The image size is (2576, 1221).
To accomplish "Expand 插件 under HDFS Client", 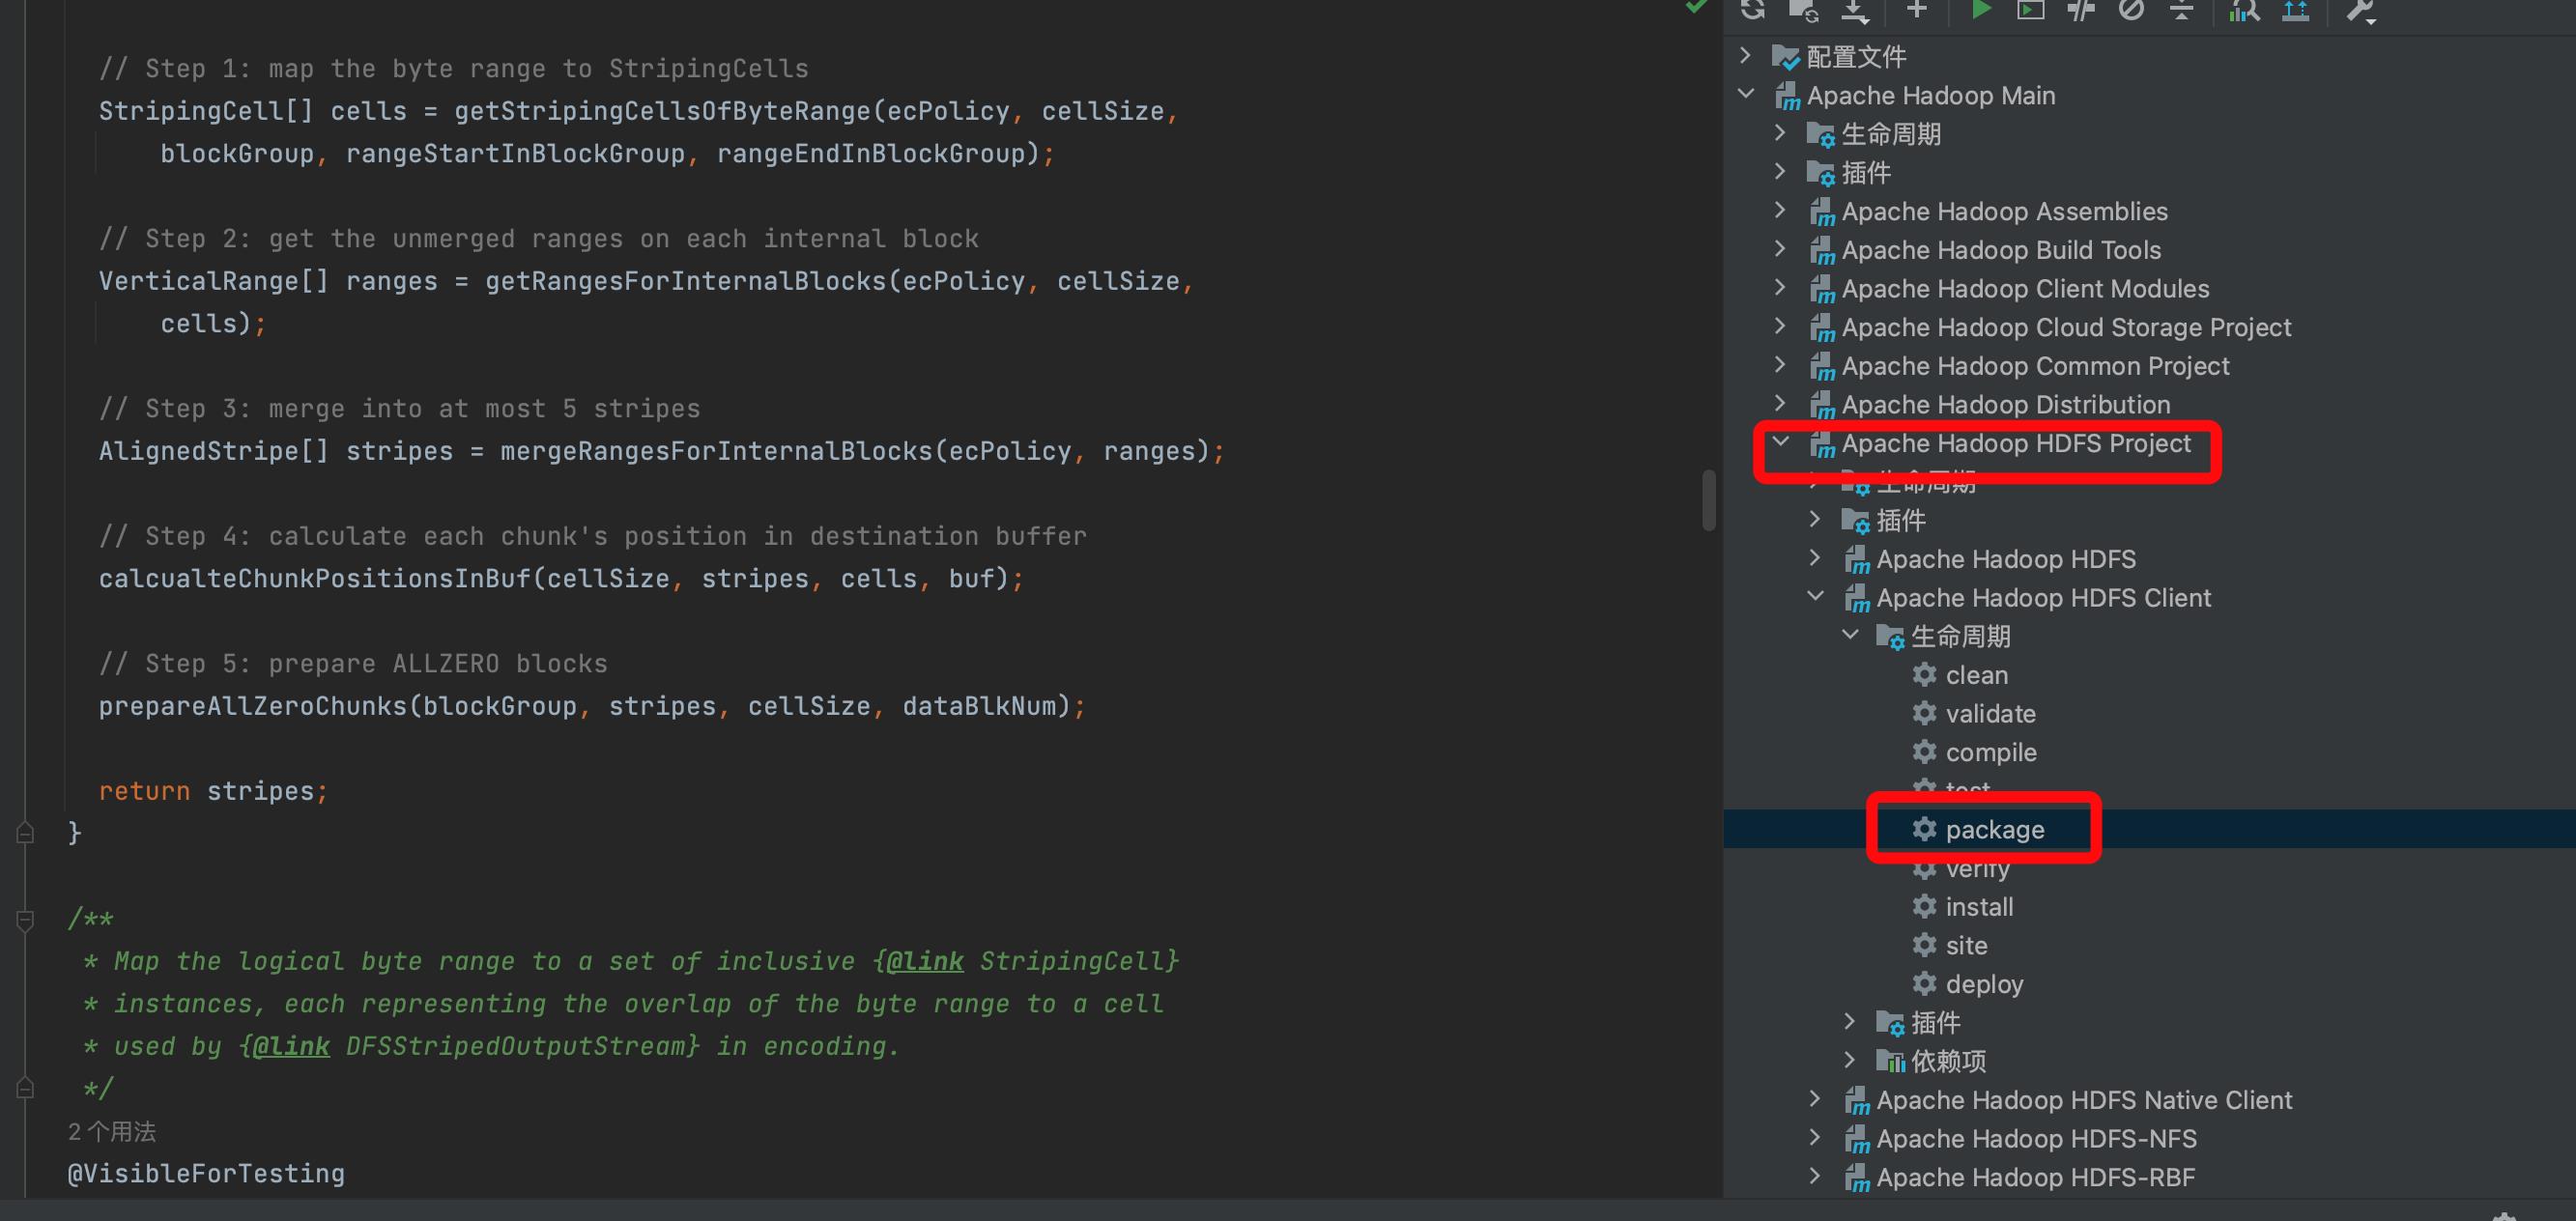I will coord(1850,1021).
